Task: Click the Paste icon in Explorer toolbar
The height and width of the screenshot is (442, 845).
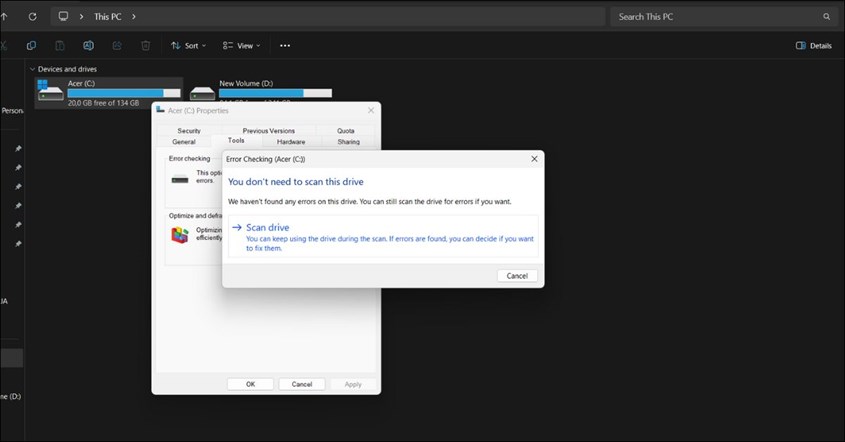Action: pos(60,46)
